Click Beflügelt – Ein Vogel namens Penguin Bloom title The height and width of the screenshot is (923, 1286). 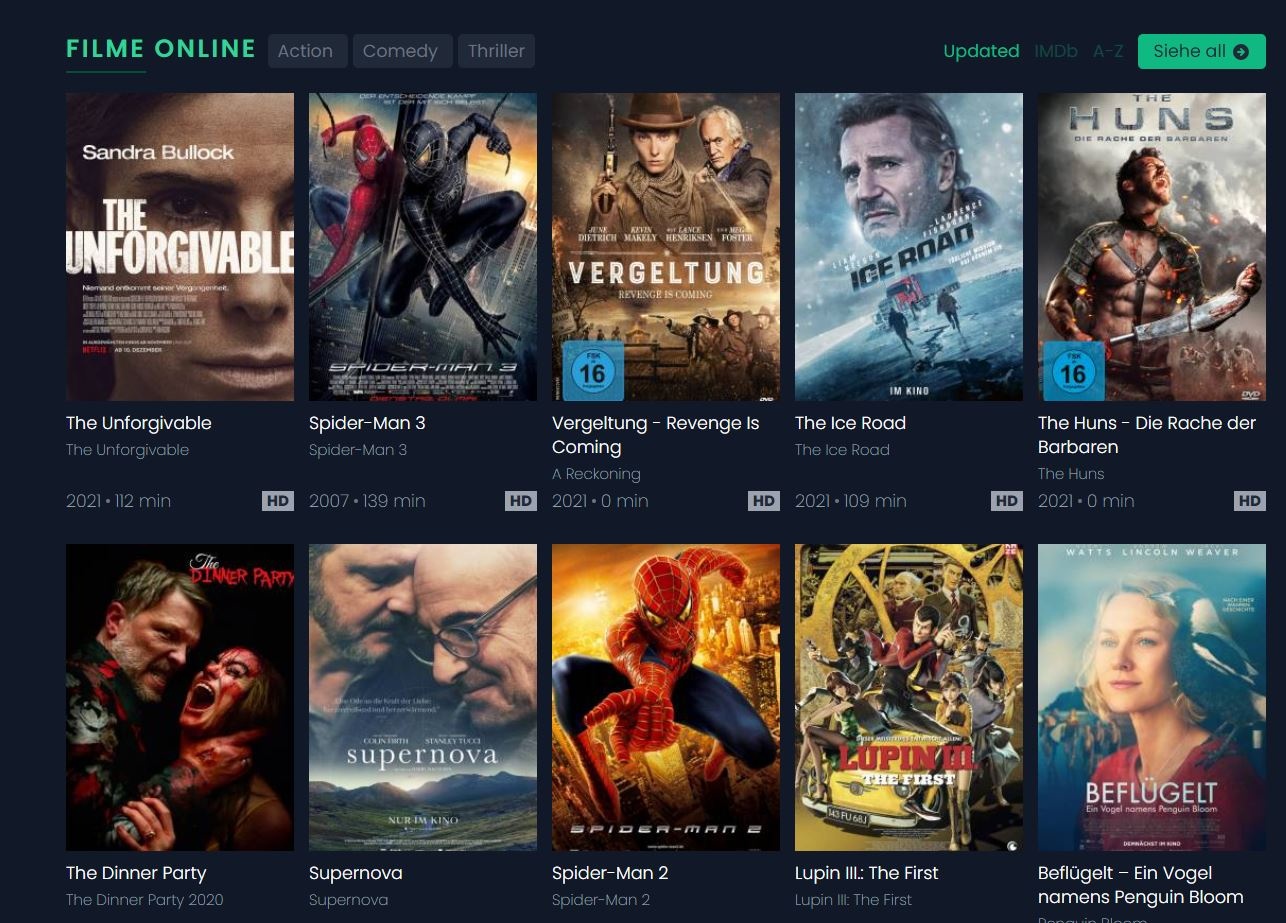pyautogui.click(x=1141, y=885)
